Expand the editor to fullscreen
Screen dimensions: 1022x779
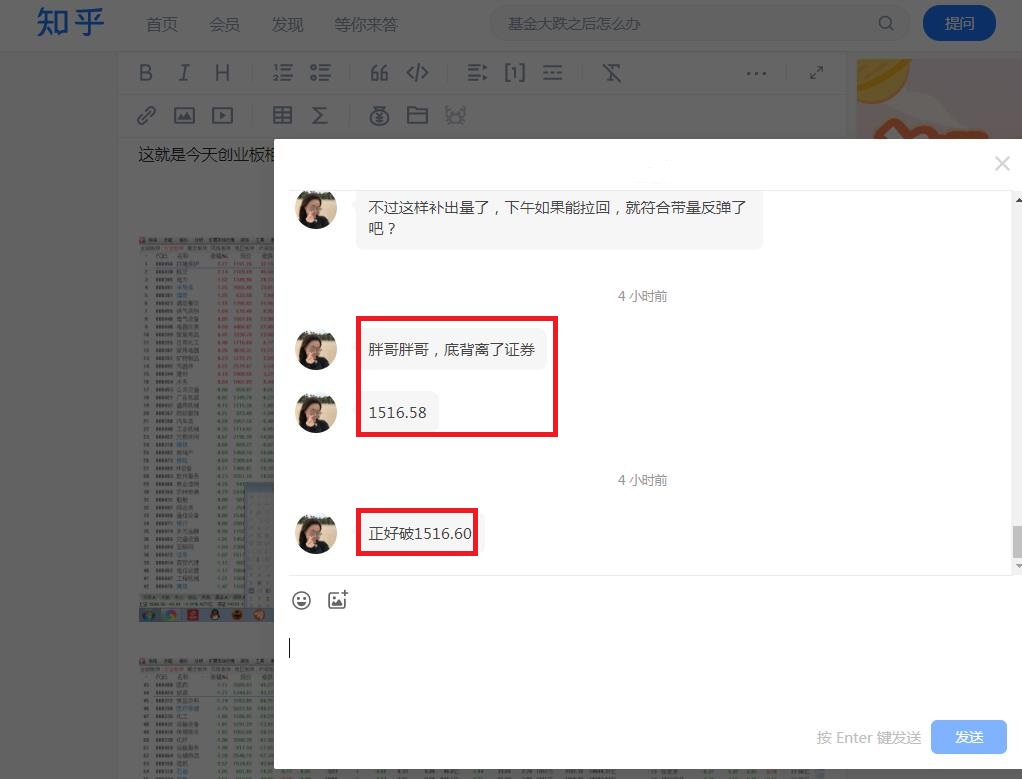click(x=816, y=72)
